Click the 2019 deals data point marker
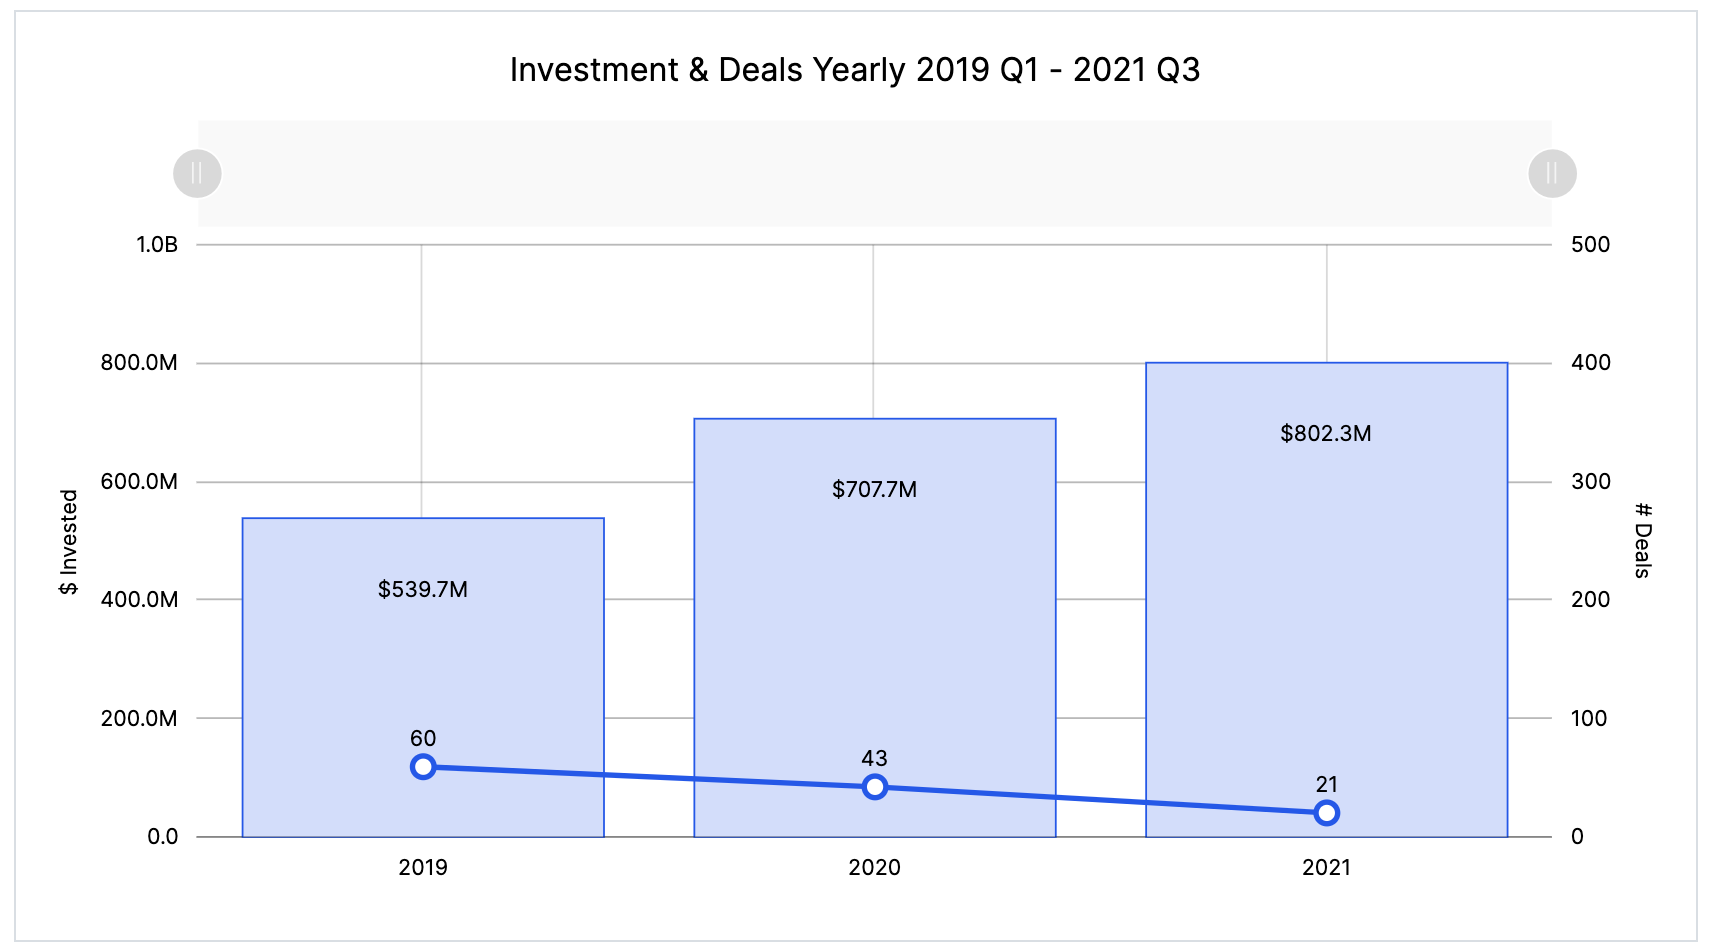1714x952 pixels. (423, 767)
